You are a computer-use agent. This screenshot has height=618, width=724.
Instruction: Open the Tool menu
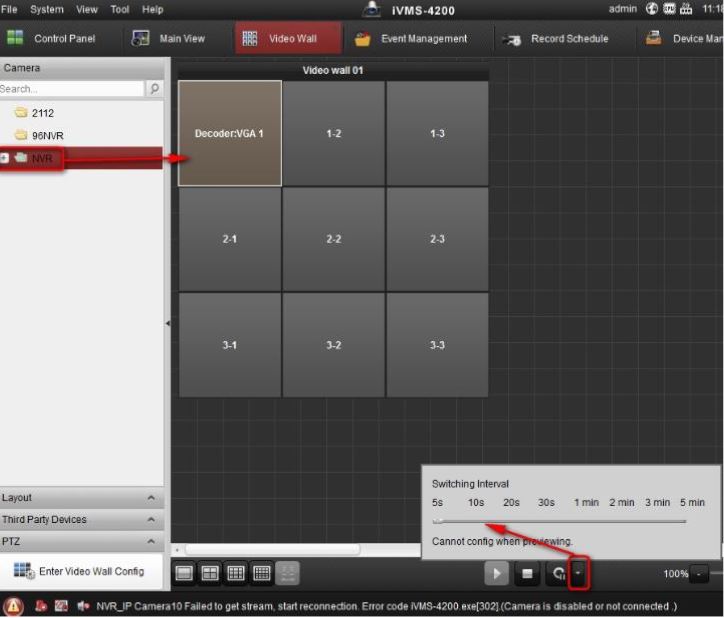click(x=120, y=9)
